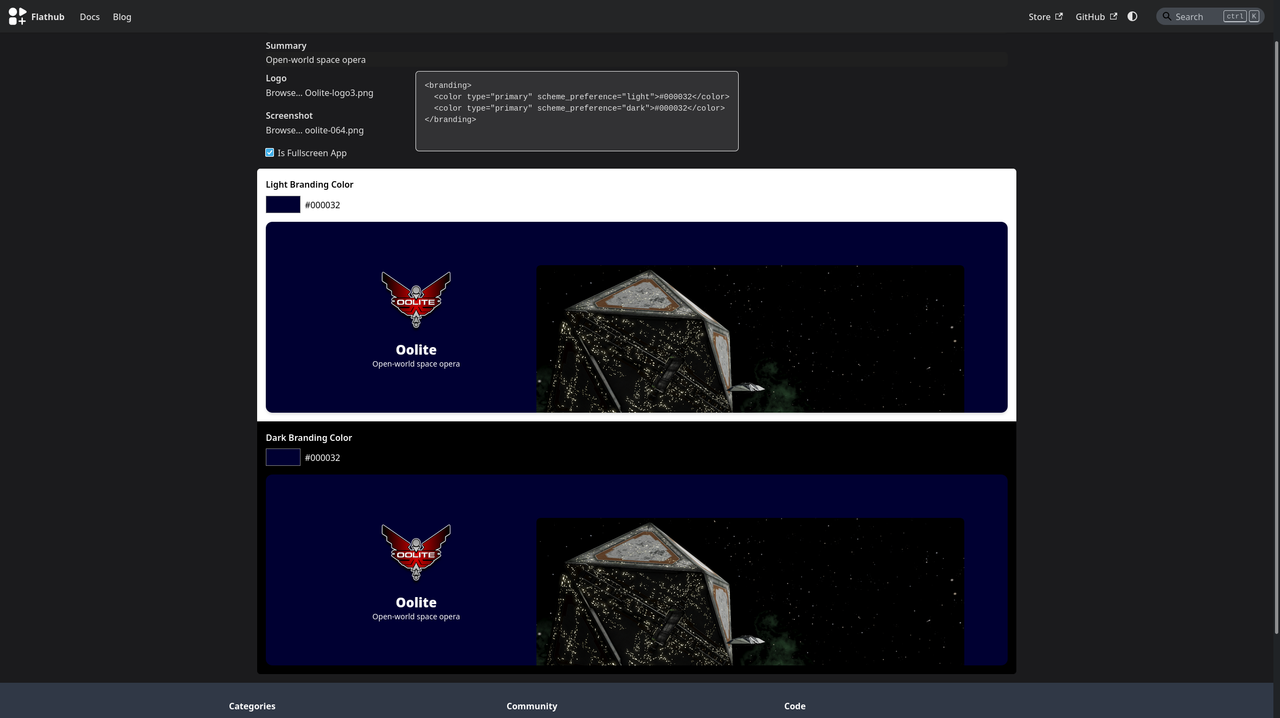
Task: Click the Light Branding Color label
Action: [x=310, y=185]
